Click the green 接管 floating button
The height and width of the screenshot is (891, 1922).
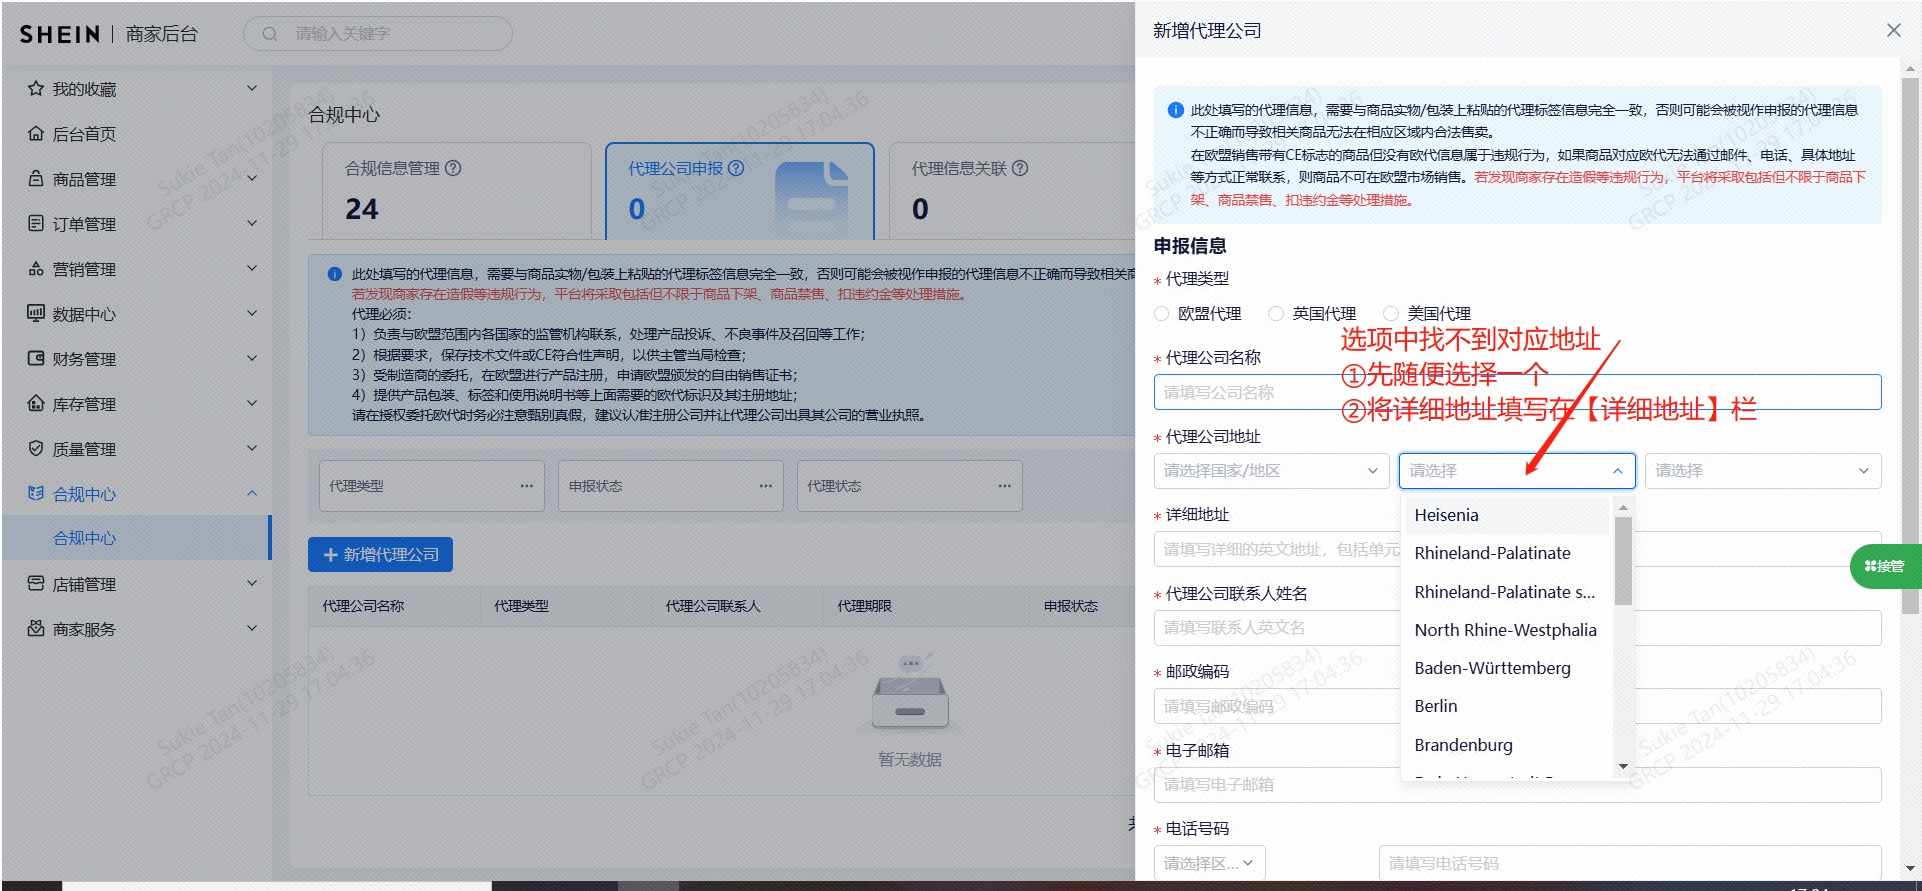point(1885,566)
